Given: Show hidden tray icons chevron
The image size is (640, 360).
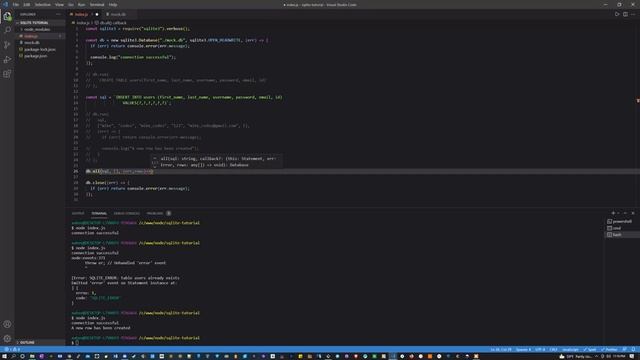Looking at the screenshot, I should (596, 356).
